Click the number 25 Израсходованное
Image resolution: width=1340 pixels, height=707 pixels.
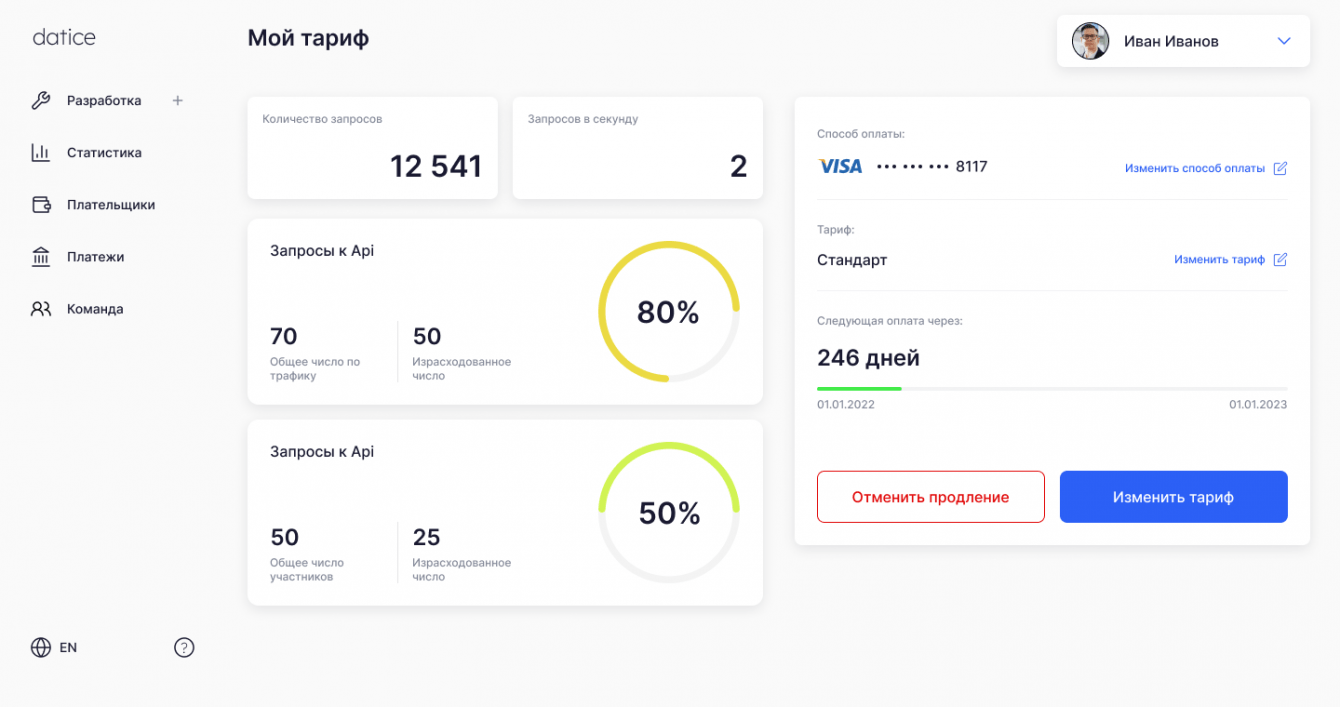pos(426,537)
